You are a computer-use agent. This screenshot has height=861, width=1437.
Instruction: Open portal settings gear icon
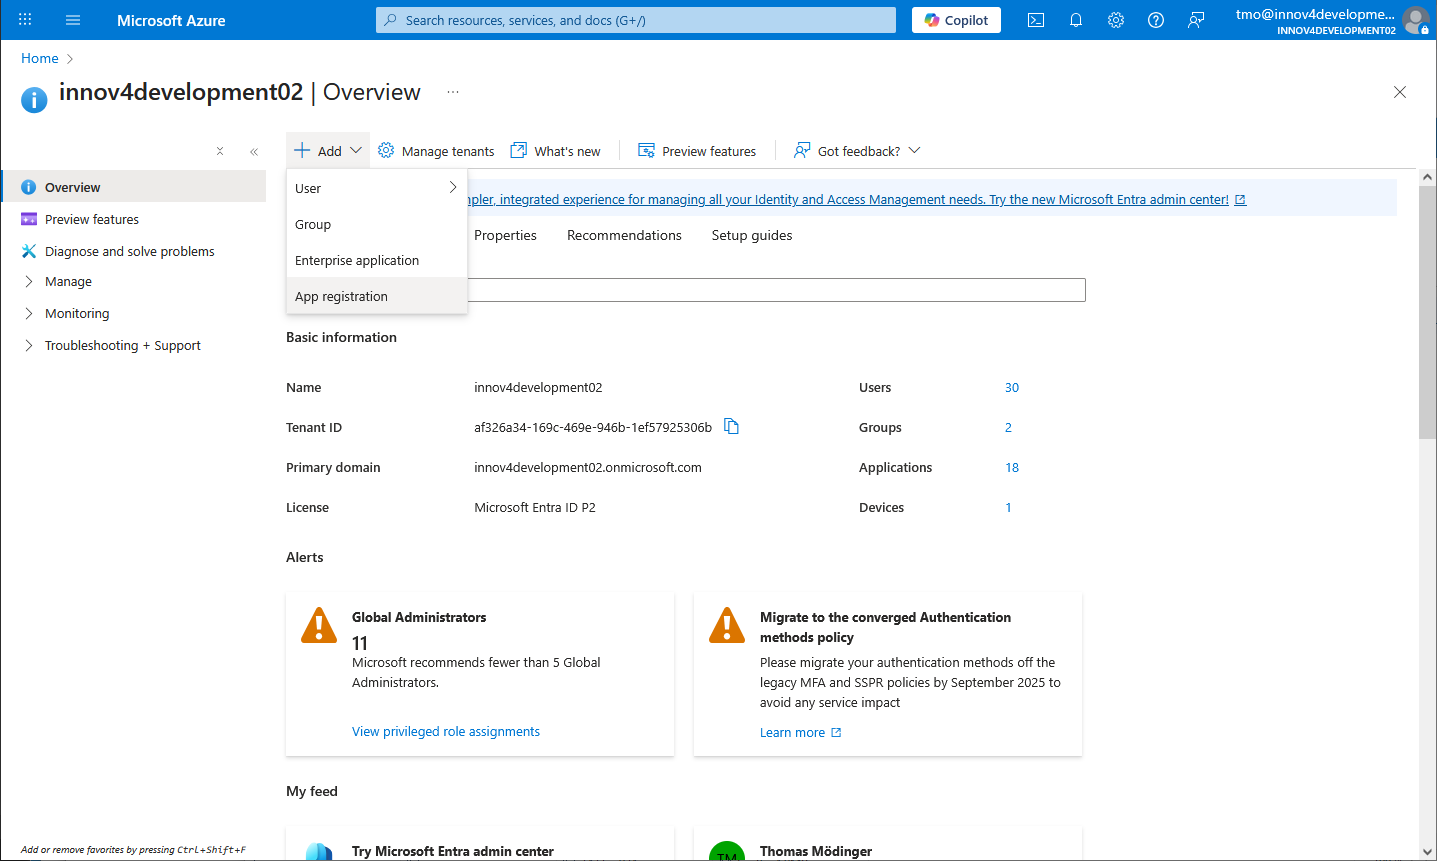pyautogui.click(x=1116, y=20)
